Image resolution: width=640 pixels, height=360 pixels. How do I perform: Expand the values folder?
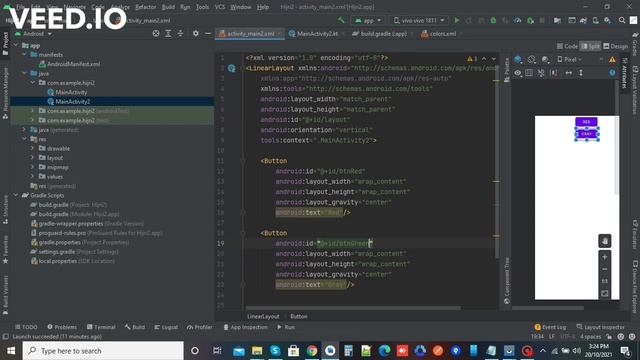(x=32, y=176)
